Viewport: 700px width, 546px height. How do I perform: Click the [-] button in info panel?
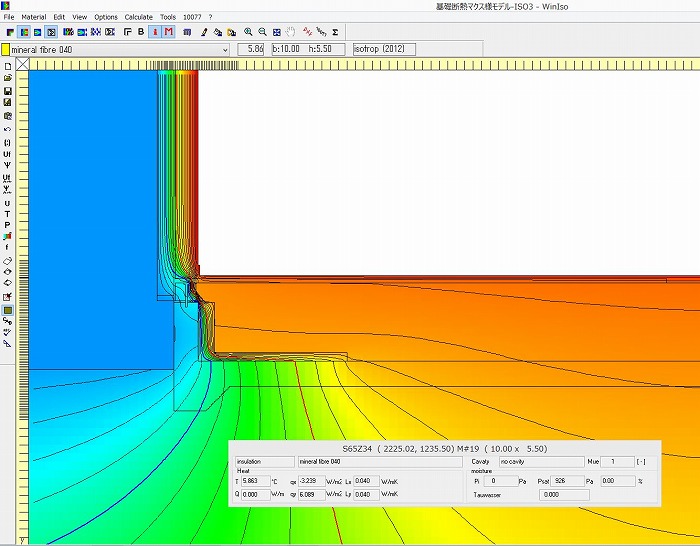pyautogui.click(x=640, y=462)
